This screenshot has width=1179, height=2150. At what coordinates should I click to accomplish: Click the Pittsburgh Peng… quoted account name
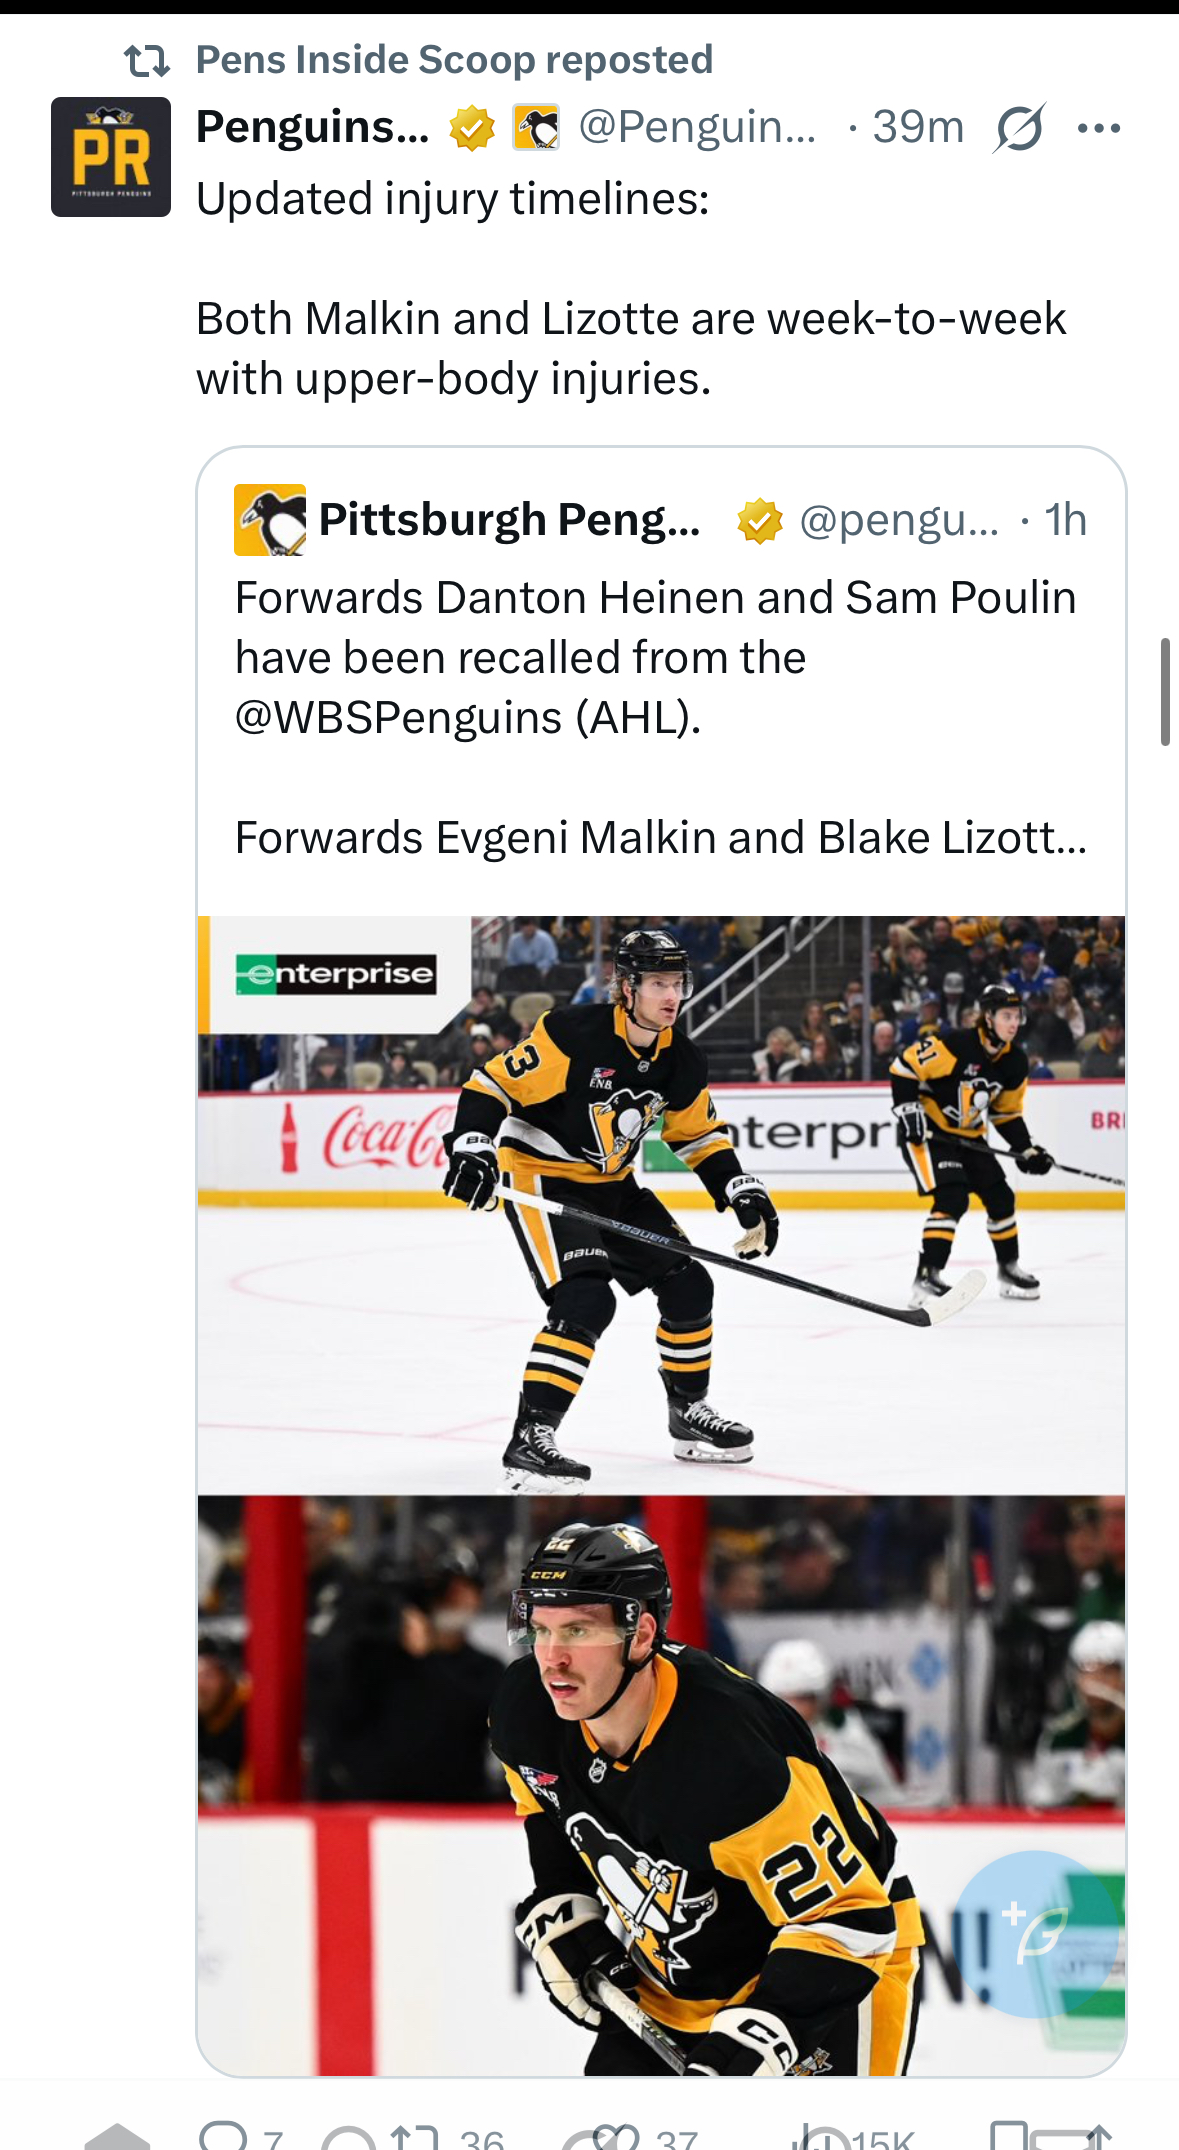tap(509, 520)
